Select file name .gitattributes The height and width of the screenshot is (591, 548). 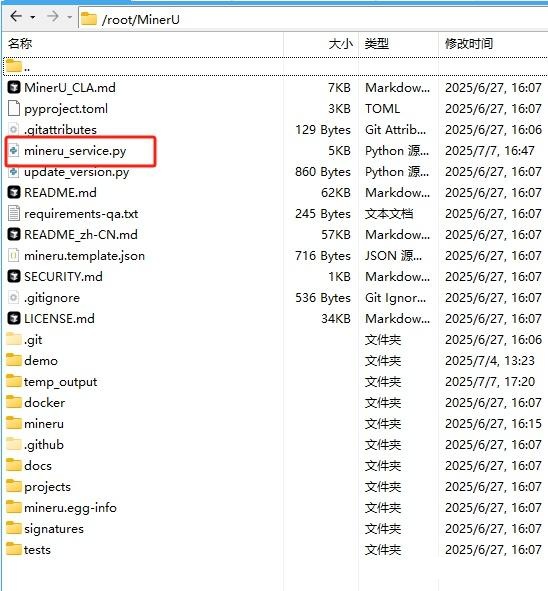pyautogui.click(x=60, y=130)
